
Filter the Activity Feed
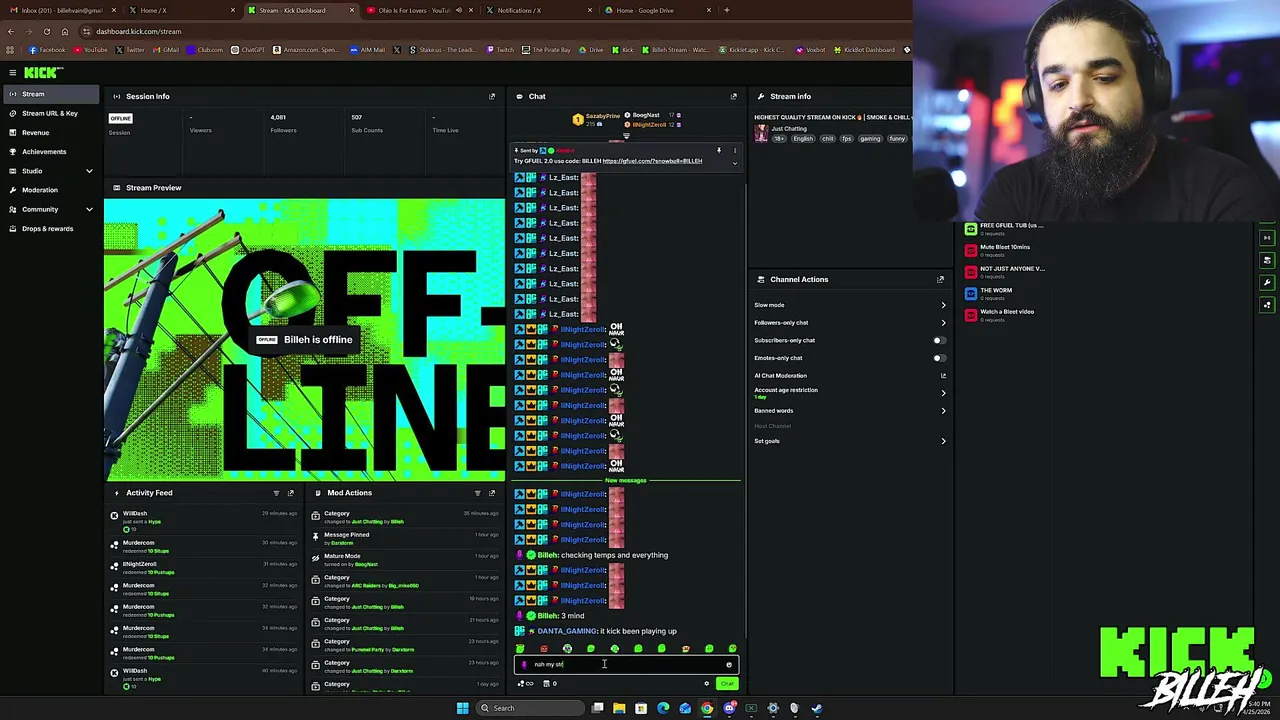(x=276, y=492)
